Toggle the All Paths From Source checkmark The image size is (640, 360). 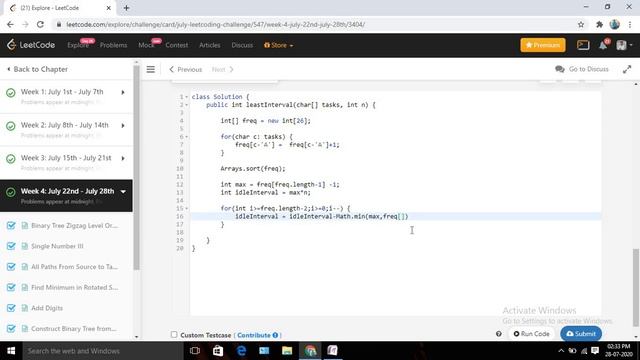(11, 267)
